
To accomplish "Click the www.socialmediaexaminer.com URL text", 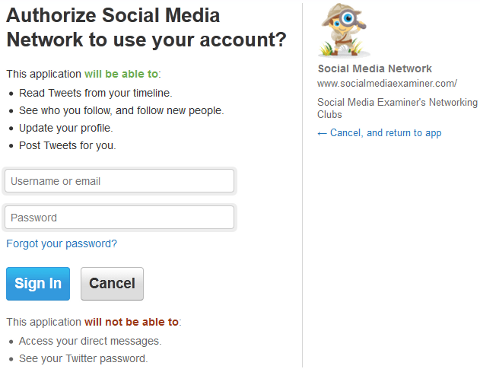I will (x=387, y=83).
